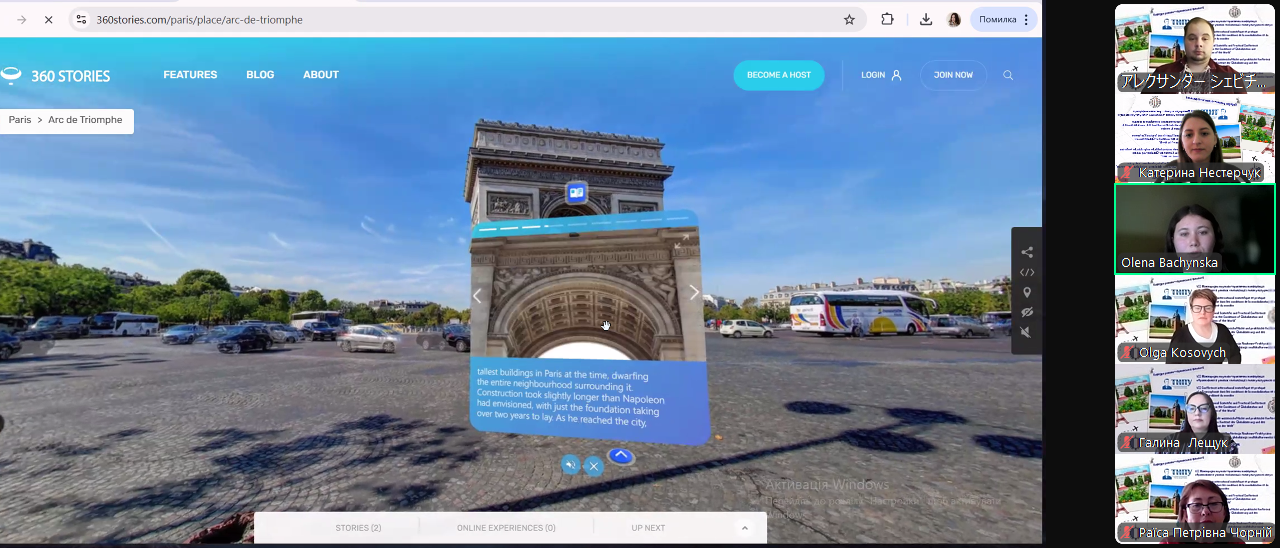Click the Become a Host button
Screen dimensions: 1280x548
tap(779, 75)
